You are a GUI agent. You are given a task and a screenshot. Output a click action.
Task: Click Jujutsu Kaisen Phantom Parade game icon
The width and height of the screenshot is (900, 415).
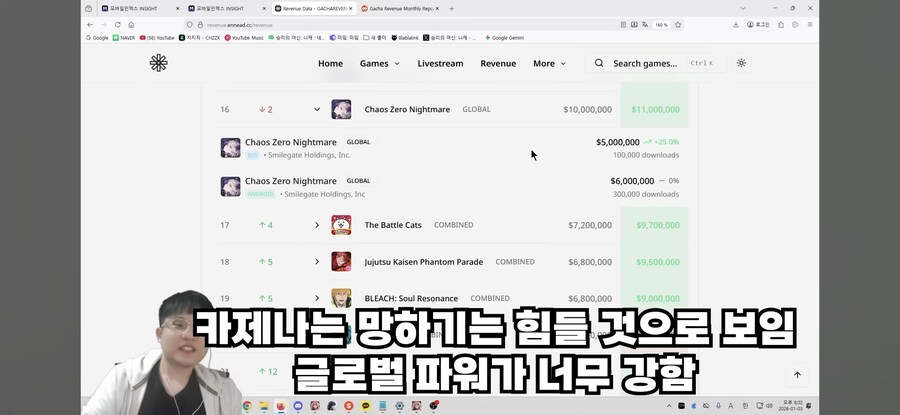[341, 262]
